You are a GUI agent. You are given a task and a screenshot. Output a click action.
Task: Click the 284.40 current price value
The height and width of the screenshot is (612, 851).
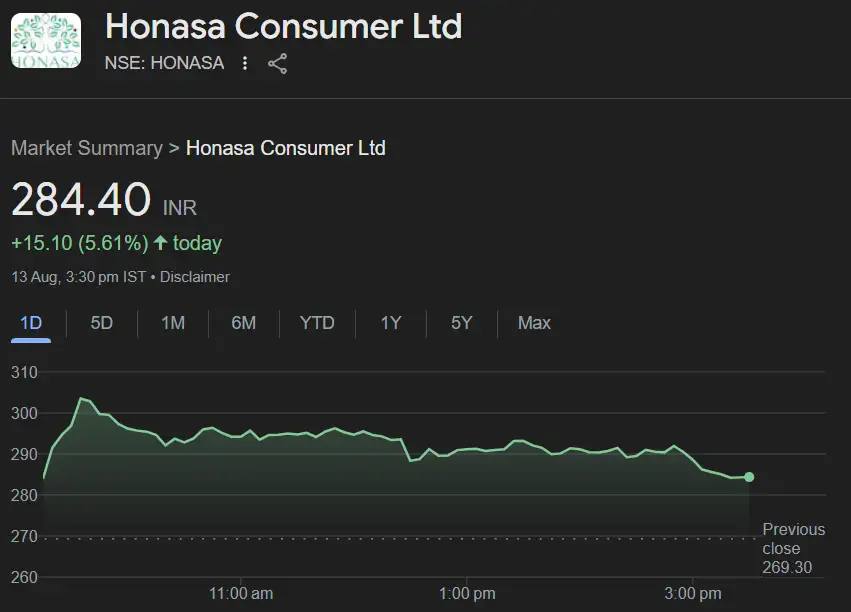(81, 200)
